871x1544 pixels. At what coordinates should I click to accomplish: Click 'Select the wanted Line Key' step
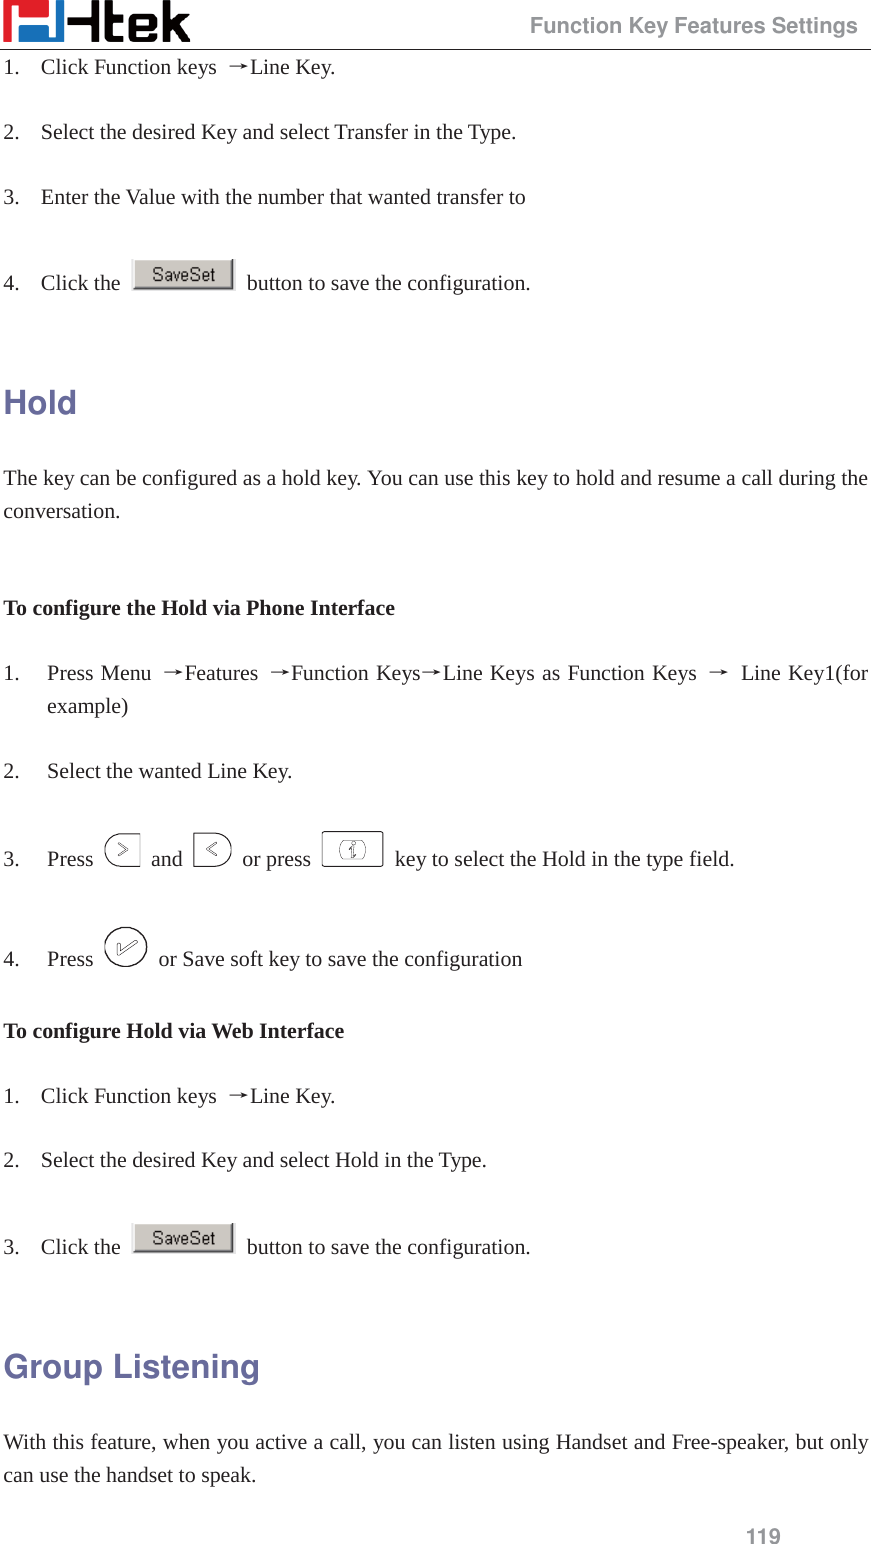pyautogui.click(x=169, y=771)
